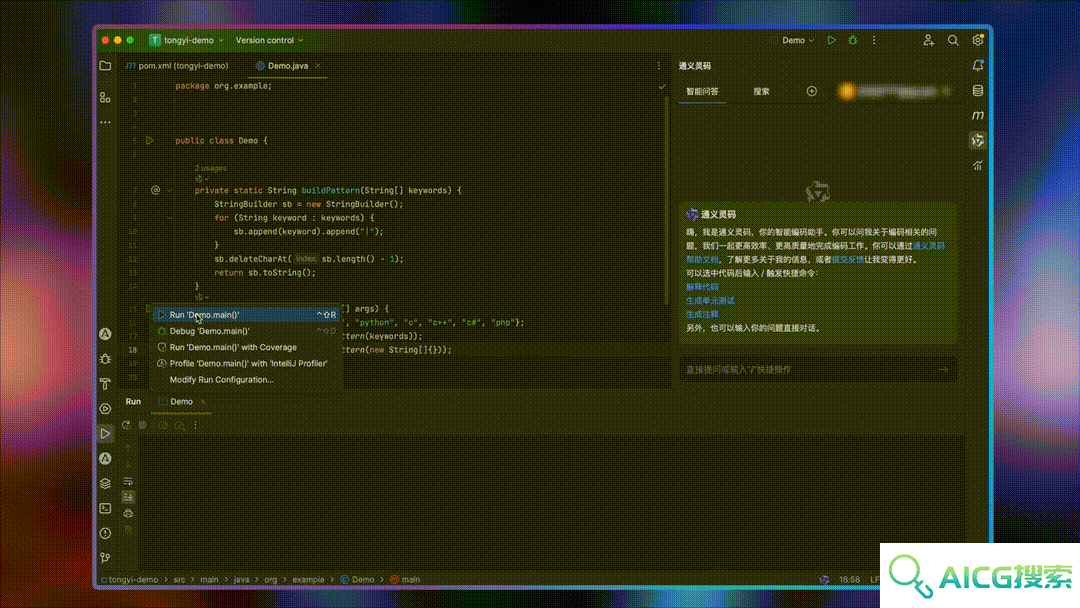
Task: Stop the process in the Run panel toolbar
Action: tap(143, 426)
